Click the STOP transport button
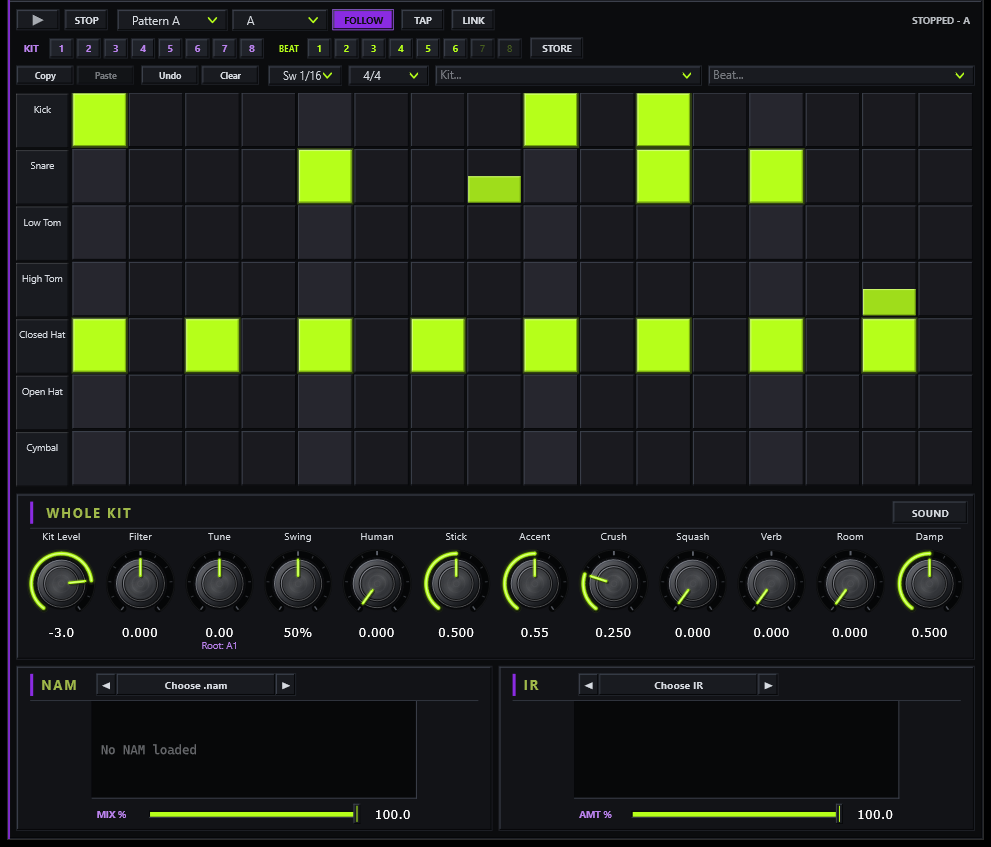This screenshot has width=991, height=847. point(87,20)
